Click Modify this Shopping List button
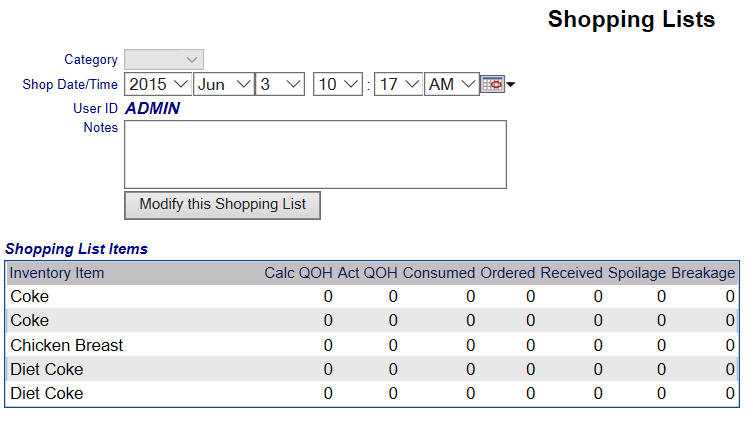Viewport: 753px width, 422px height. tap(222, 205)
